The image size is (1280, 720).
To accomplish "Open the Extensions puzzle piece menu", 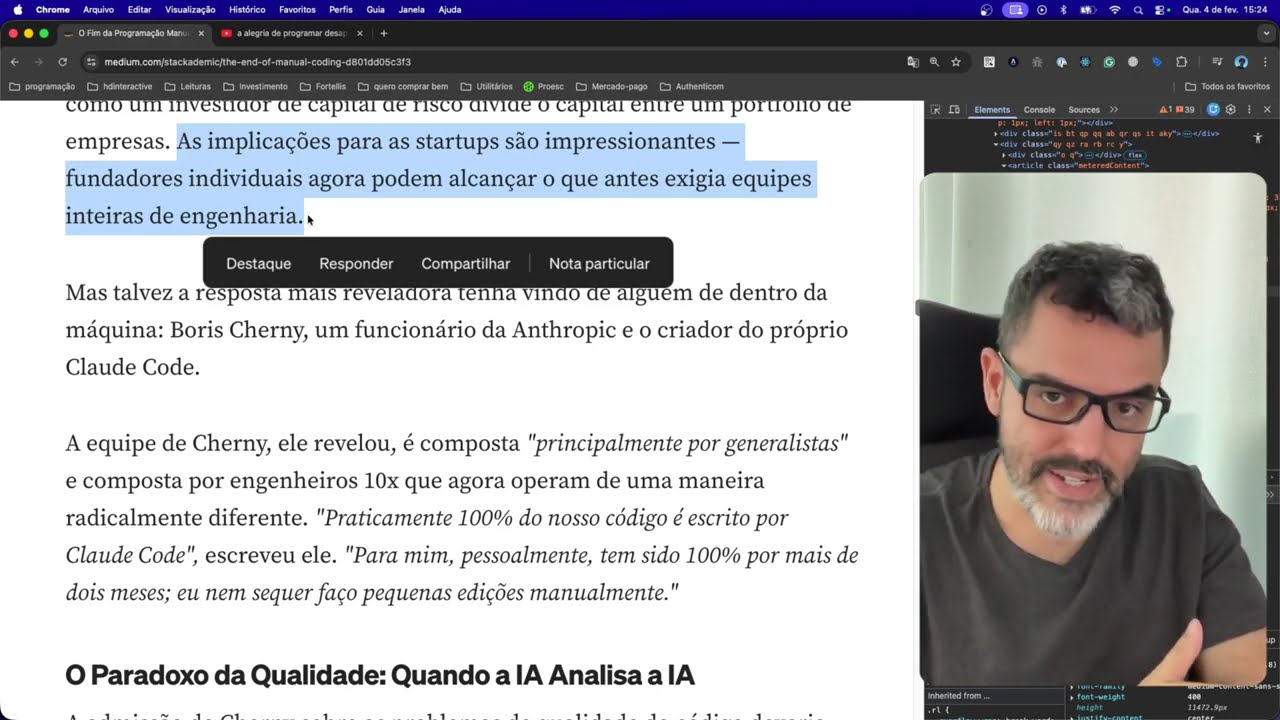I will pos(1181,62).
